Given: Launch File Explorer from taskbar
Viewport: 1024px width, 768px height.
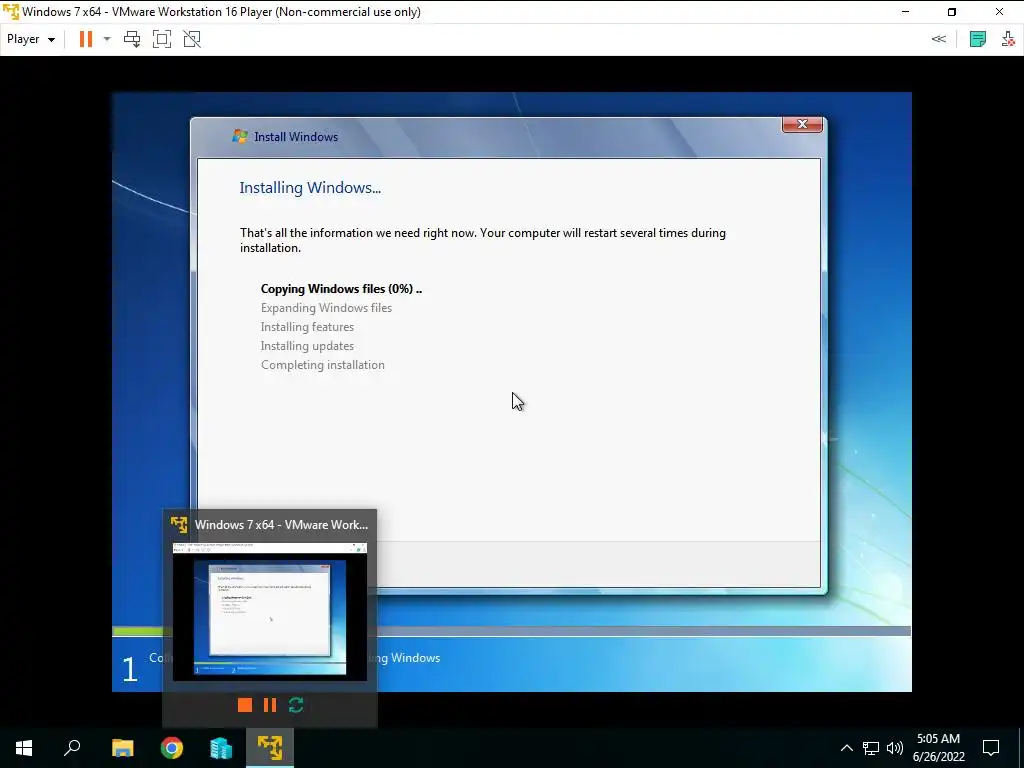Looking at the screenshot, I should coord(123,748).
